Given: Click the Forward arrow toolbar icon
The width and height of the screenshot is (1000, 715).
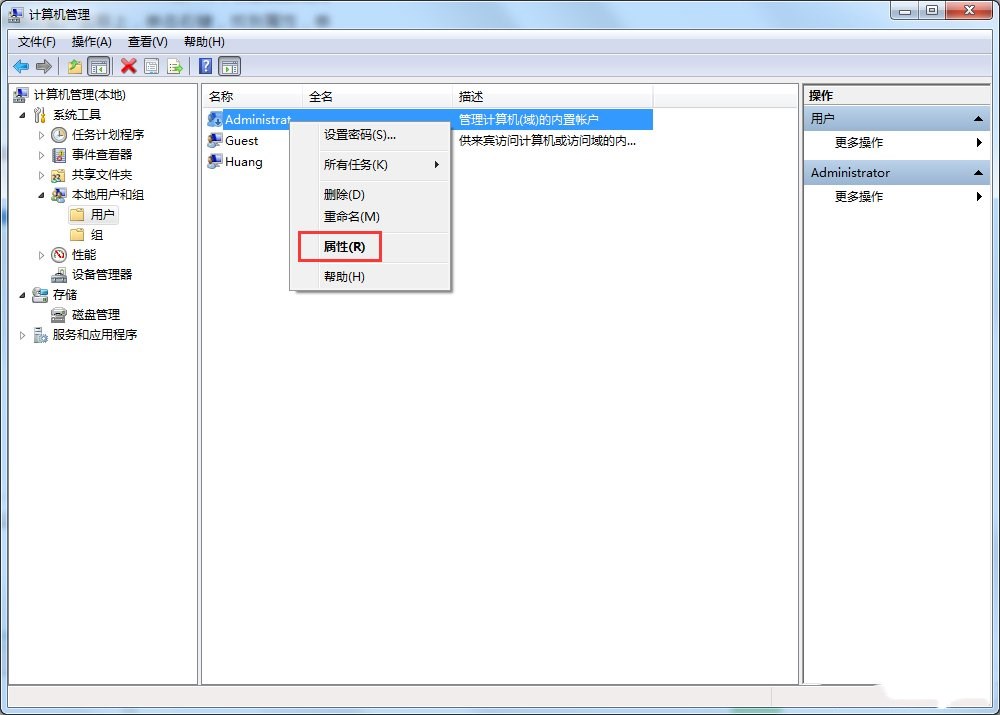Looking at the screenshot, I should pyautogui.click(x=44, y=66).
